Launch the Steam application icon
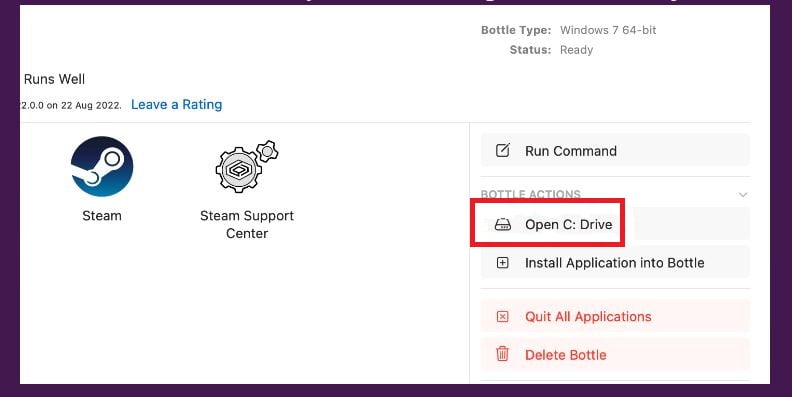This screenshot has width=792, height=397. [102, 166]
